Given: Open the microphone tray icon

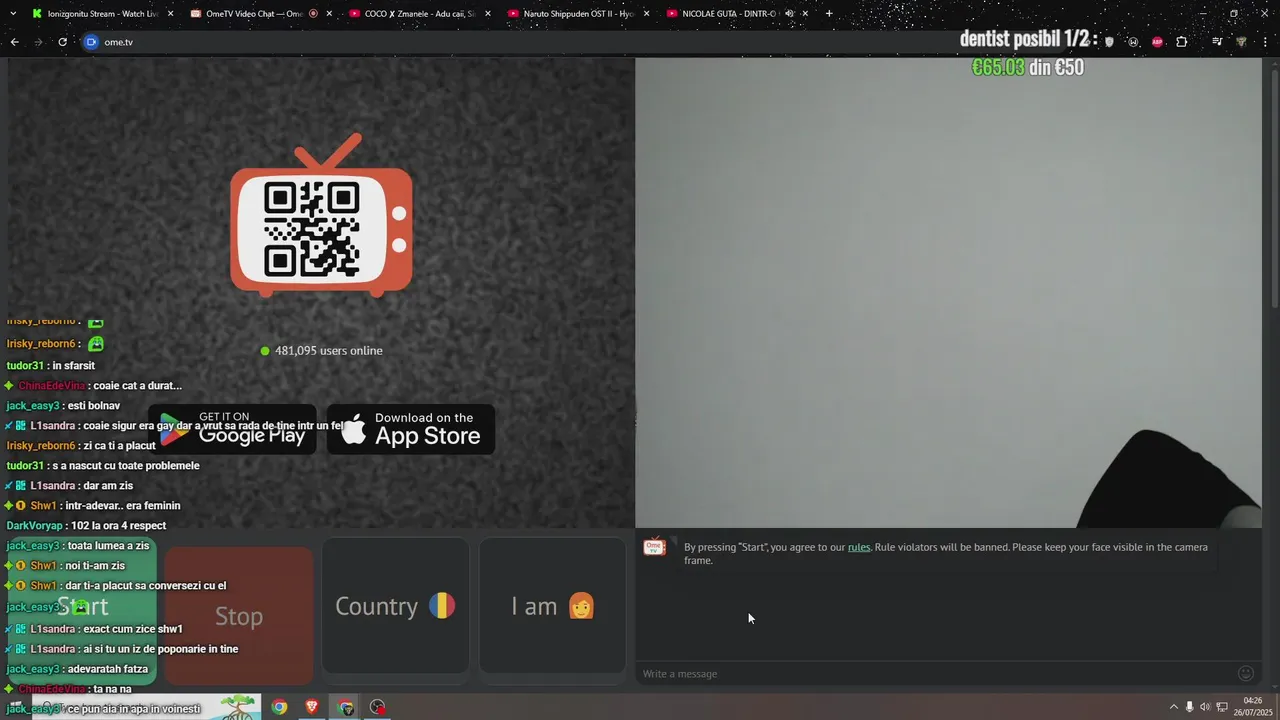Looking at the screenshot, I should coord(1189,707).
